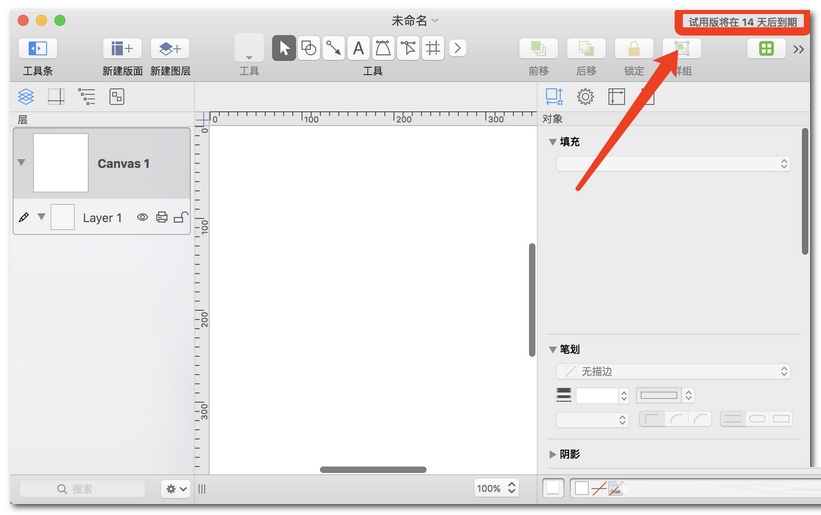Click the fill color style chit
Image resolution: width=821 pixels, height=515 pixels.
[581, 488]
